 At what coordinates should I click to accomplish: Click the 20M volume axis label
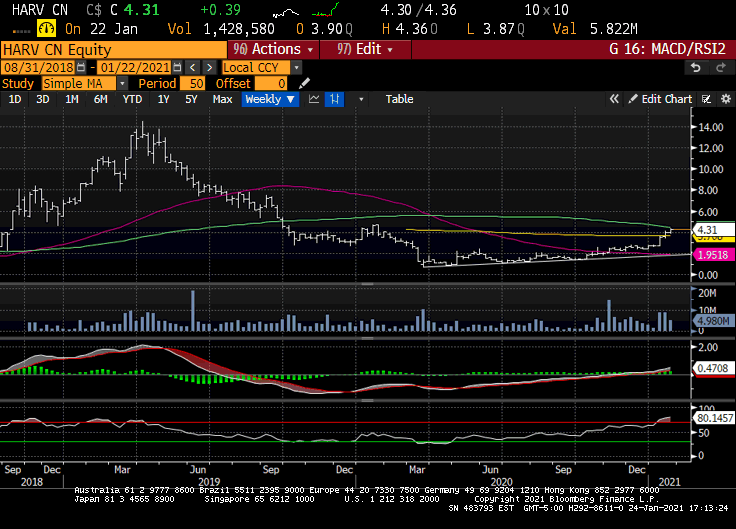coord(707,293)
